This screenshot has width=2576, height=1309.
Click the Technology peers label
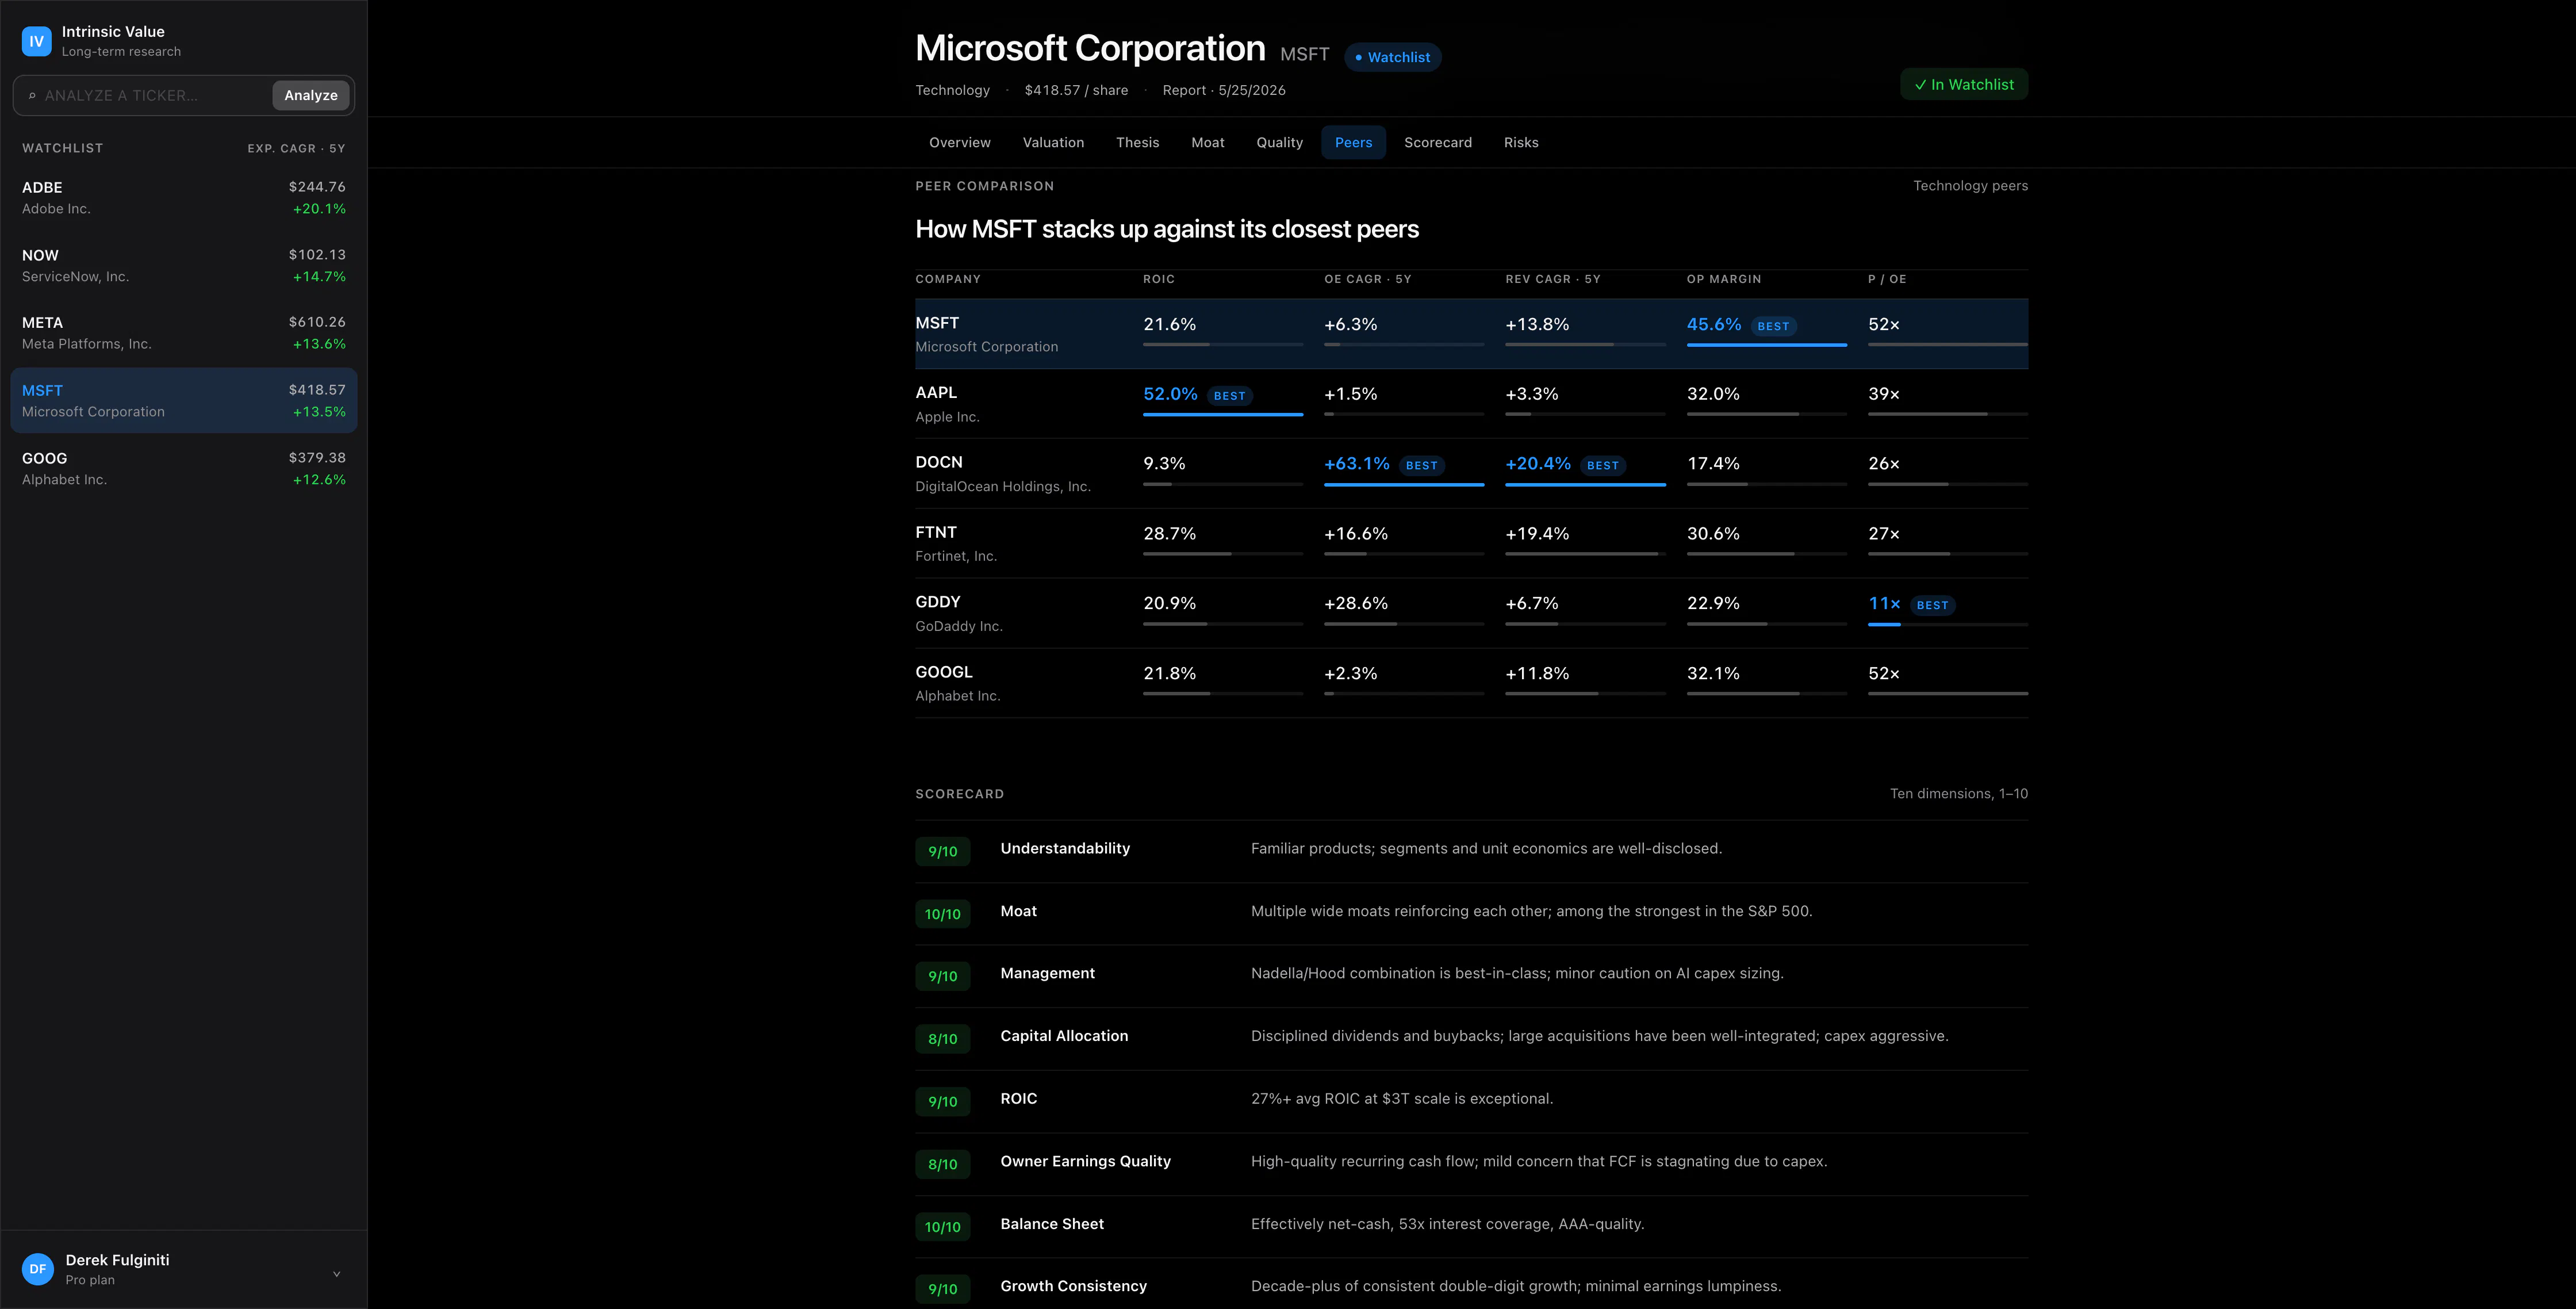[x=1970, y=186]
